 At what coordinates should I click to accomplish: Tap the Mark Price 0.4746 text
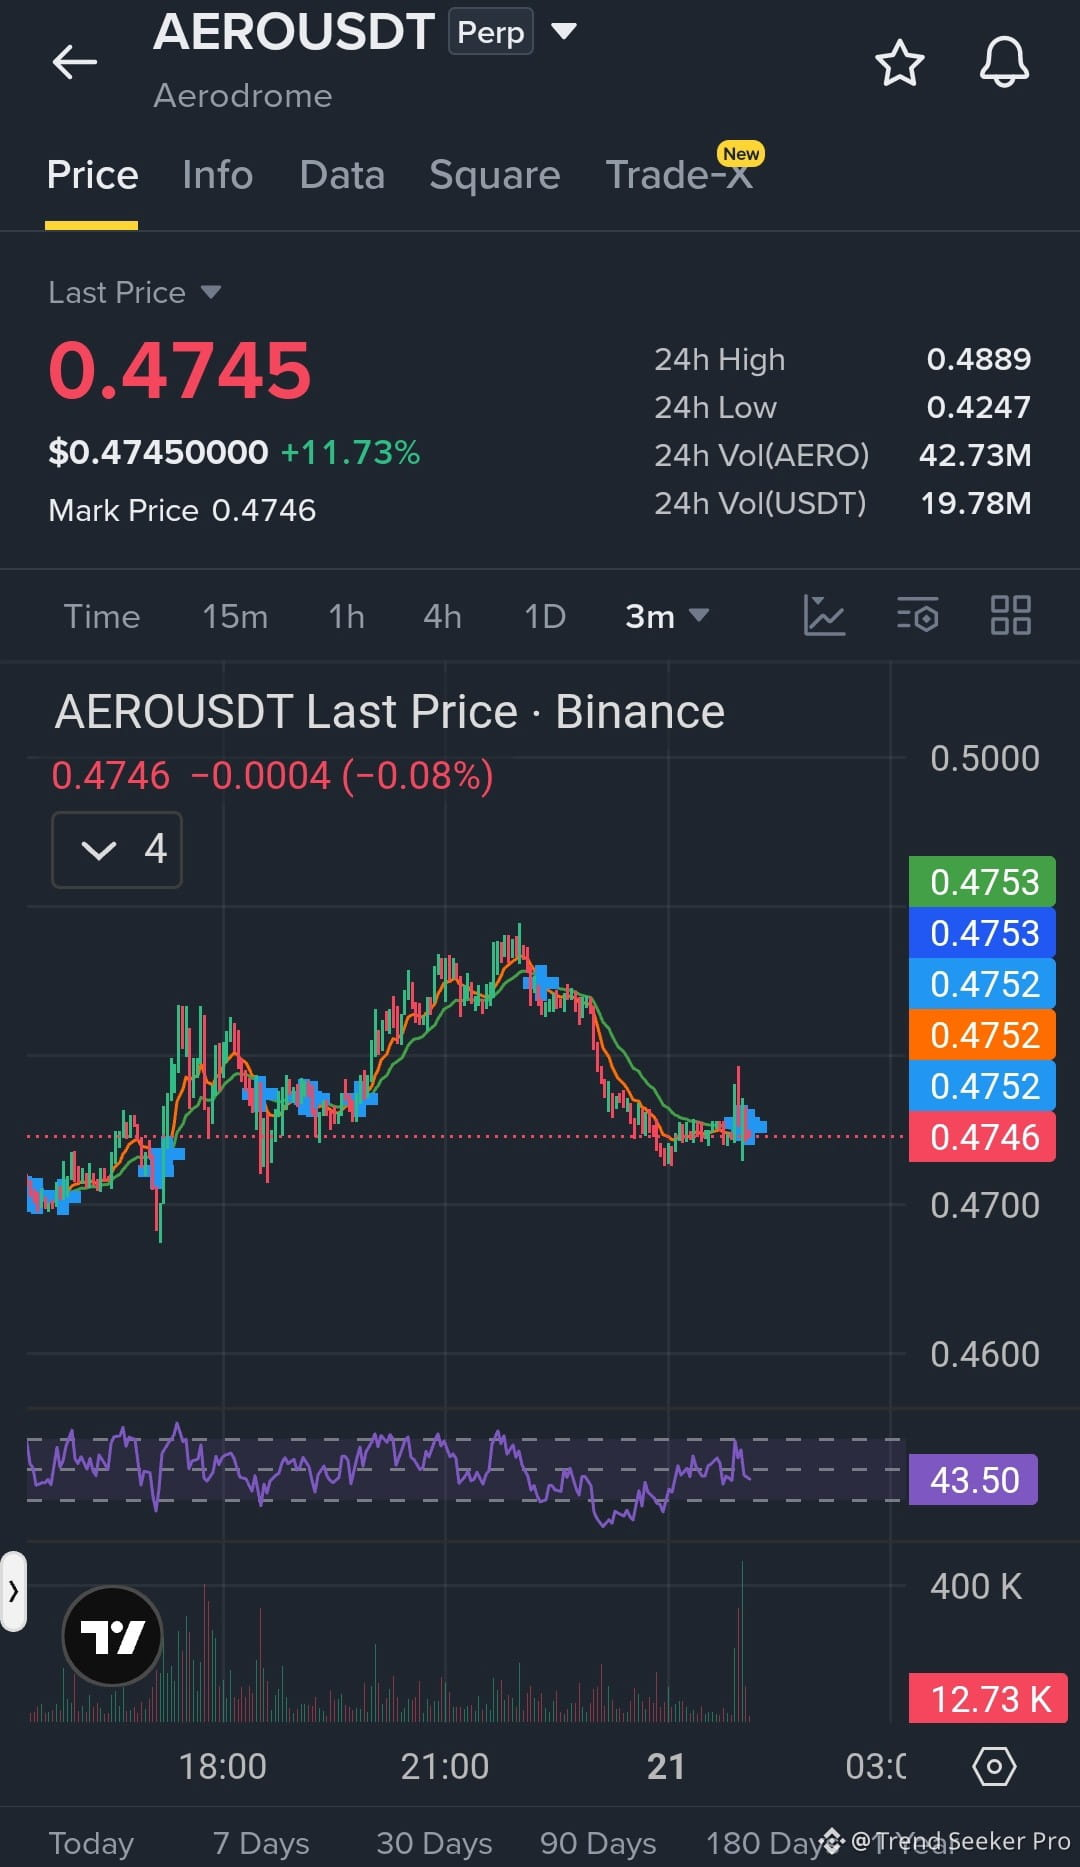point(182,510)
